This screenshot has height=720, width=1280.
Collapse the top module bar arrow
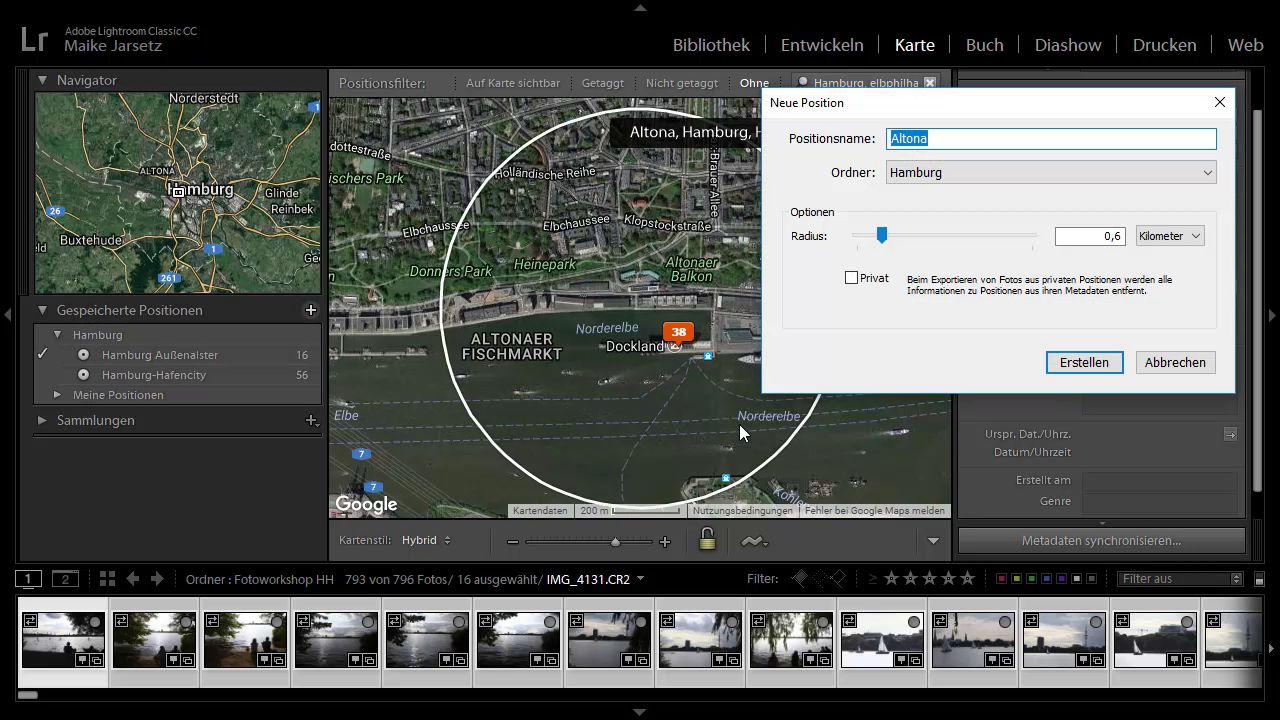tap(640, 7)
